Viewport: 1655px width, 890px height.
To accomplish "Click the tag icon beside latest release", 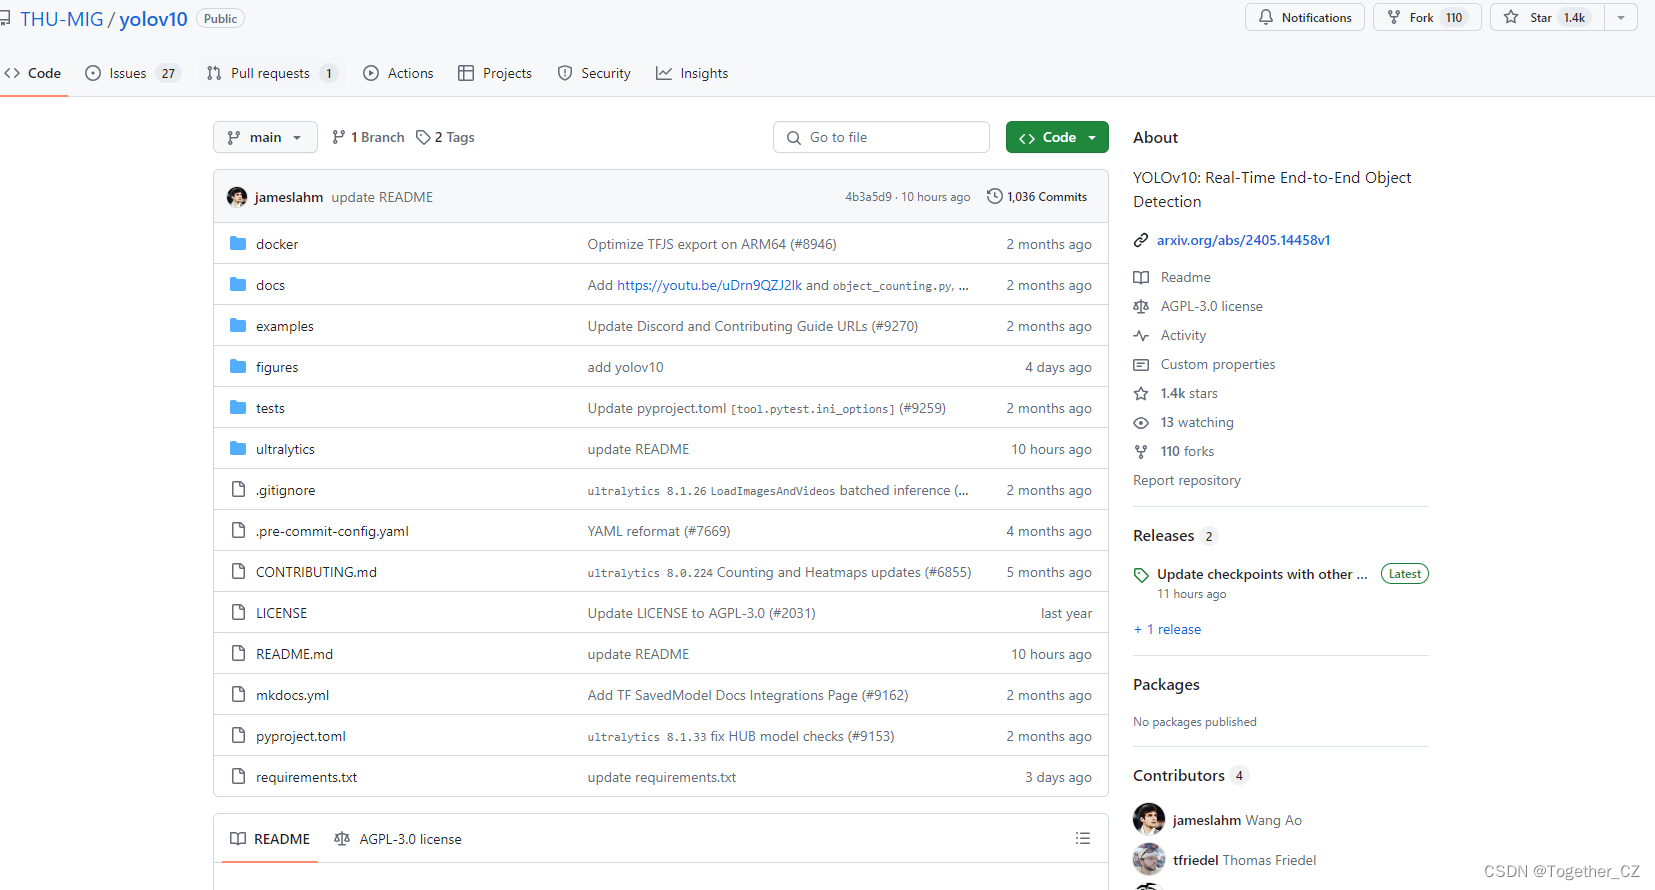I will (x=1141, y=575).
